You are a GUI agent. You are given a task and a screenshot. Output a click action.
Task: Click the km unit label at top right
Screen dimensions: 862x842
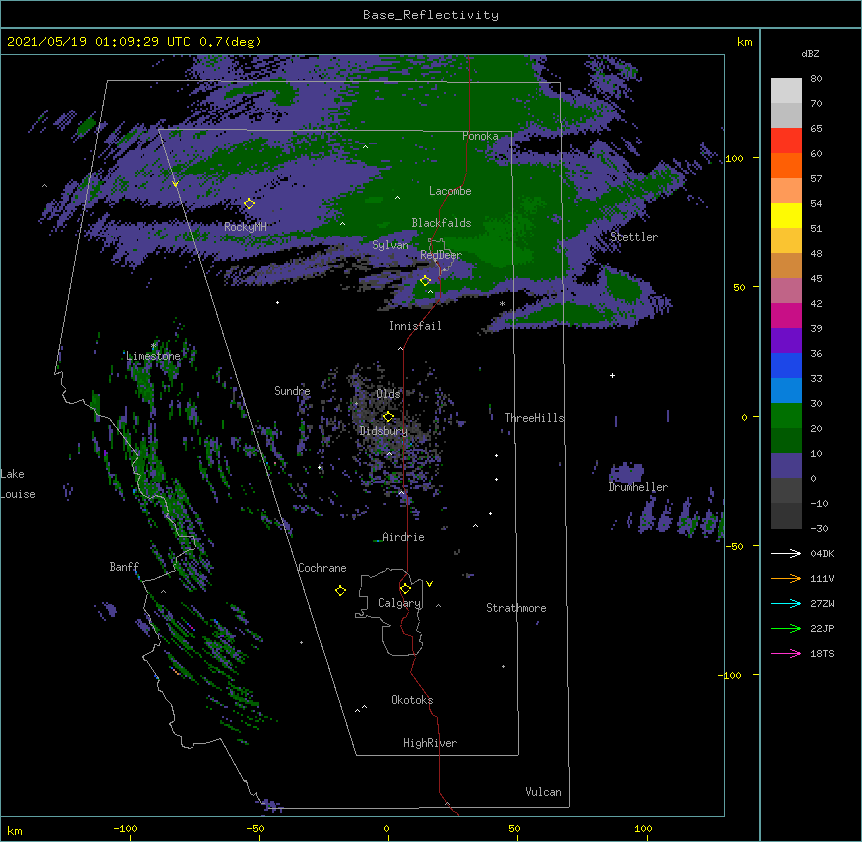coord(744,42)
